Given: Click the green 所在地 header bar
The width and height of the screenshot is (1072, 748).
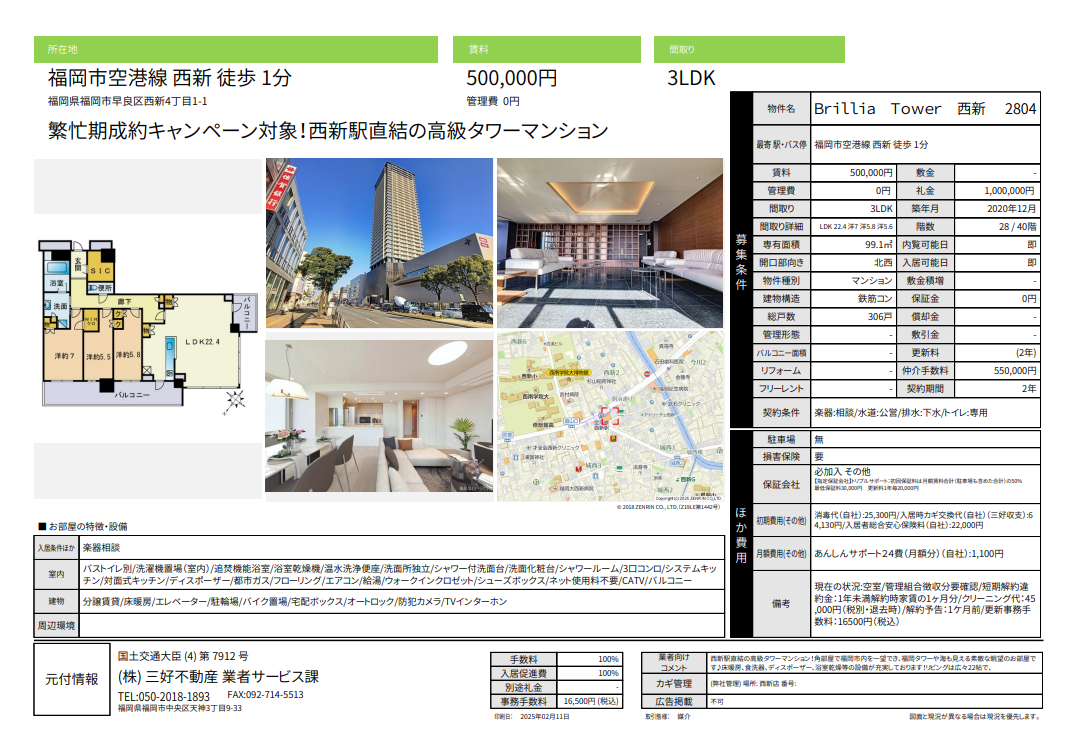Looking at the screenshot, I should coord(236,49).
